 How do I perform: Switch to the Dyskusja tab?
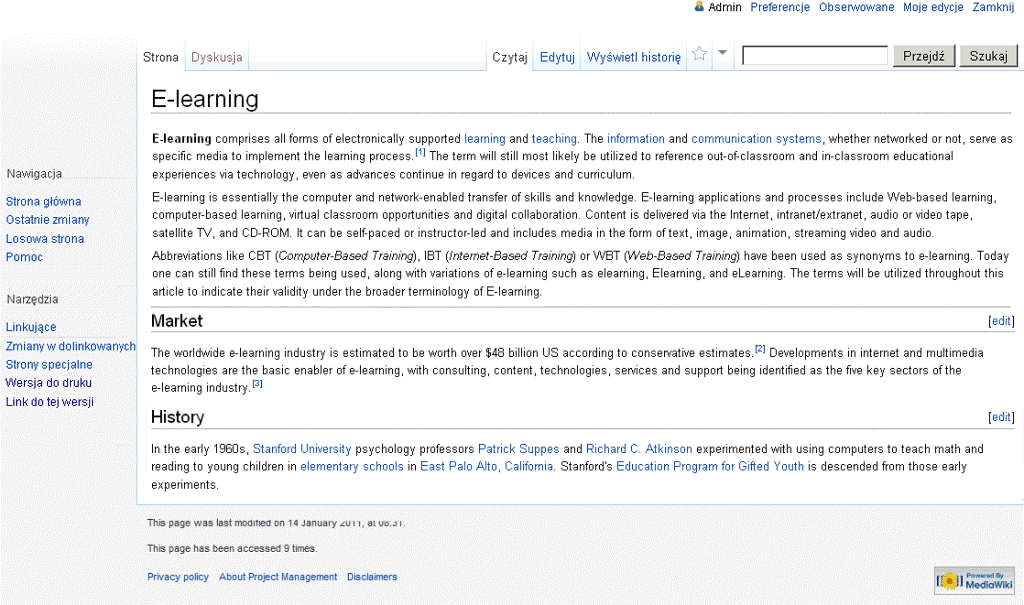(x=216, y=57)
